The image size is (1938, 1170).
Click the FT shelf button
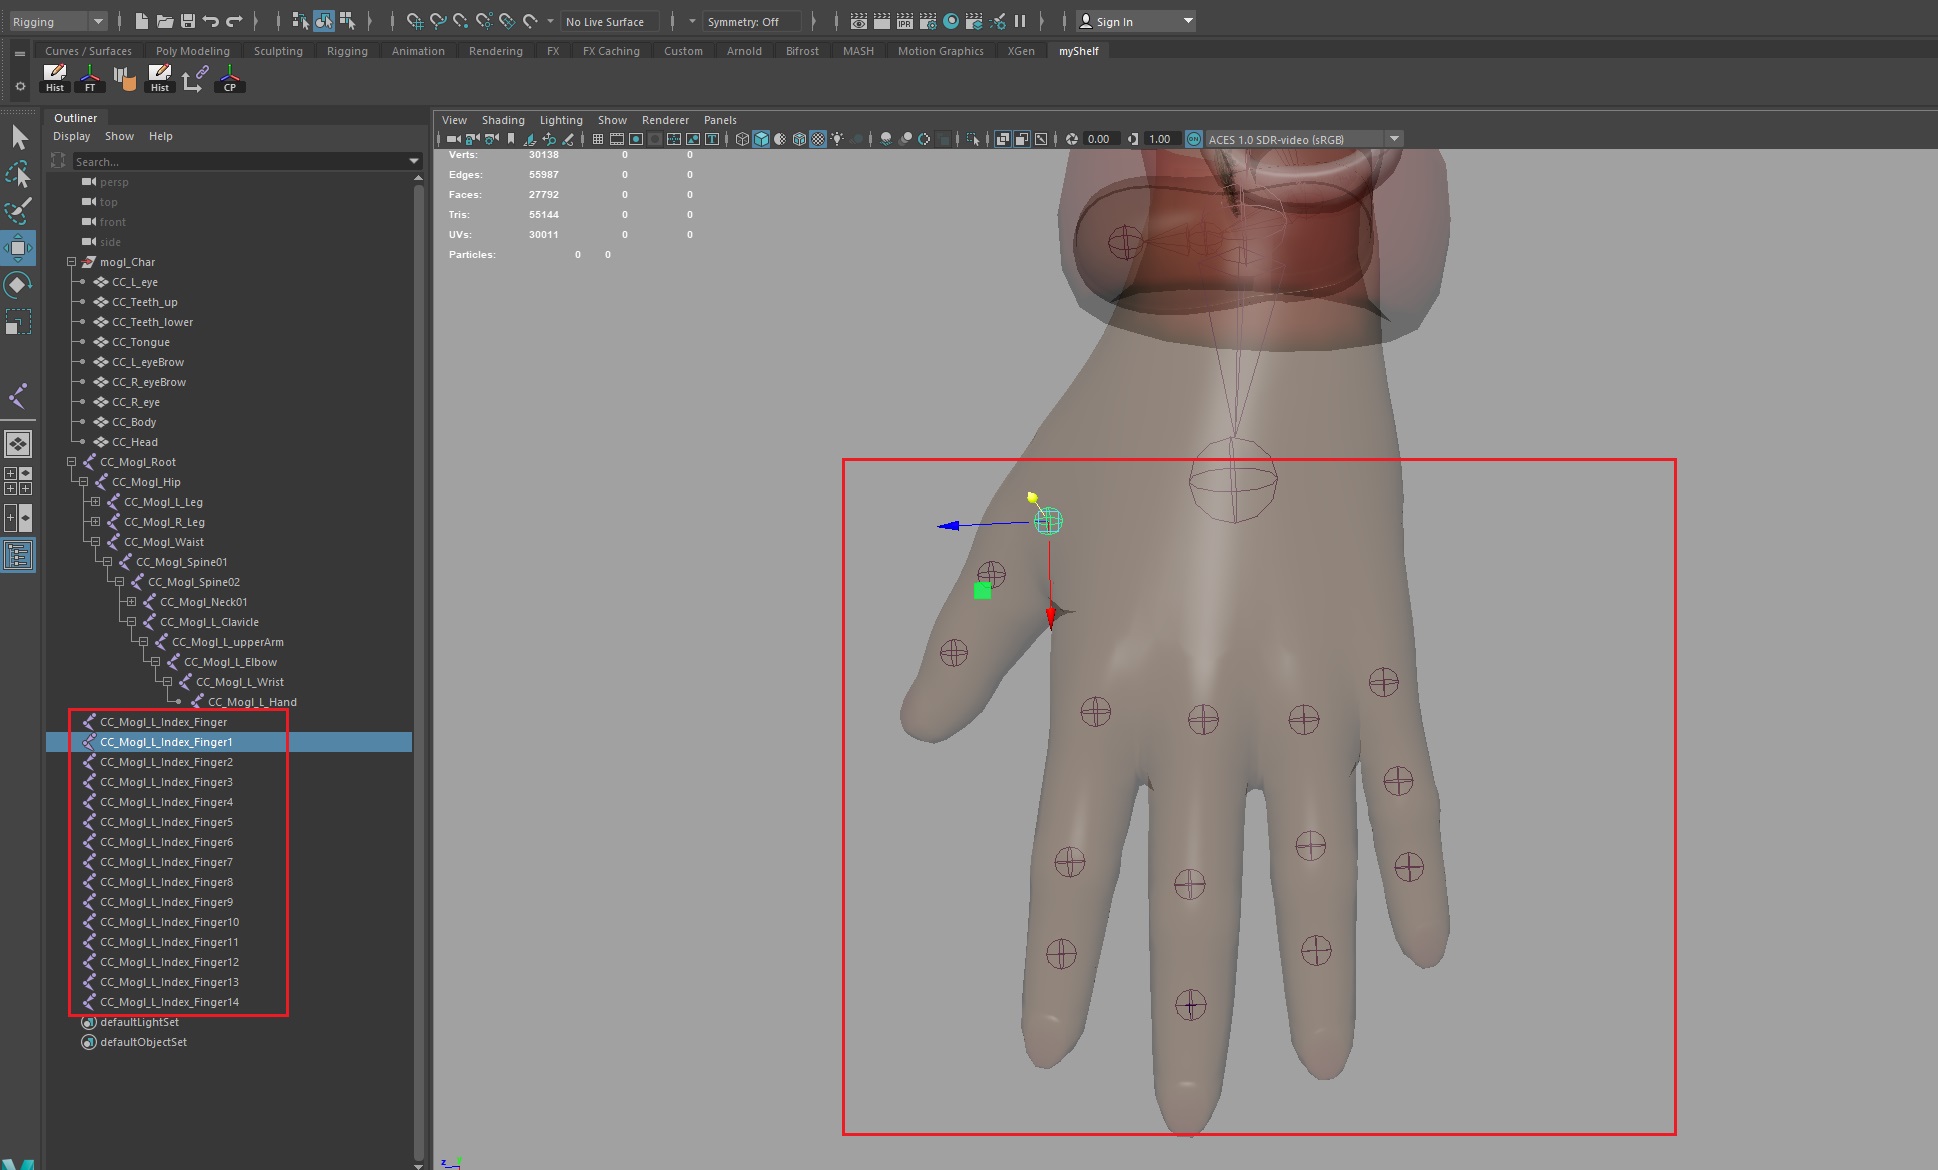90,78
